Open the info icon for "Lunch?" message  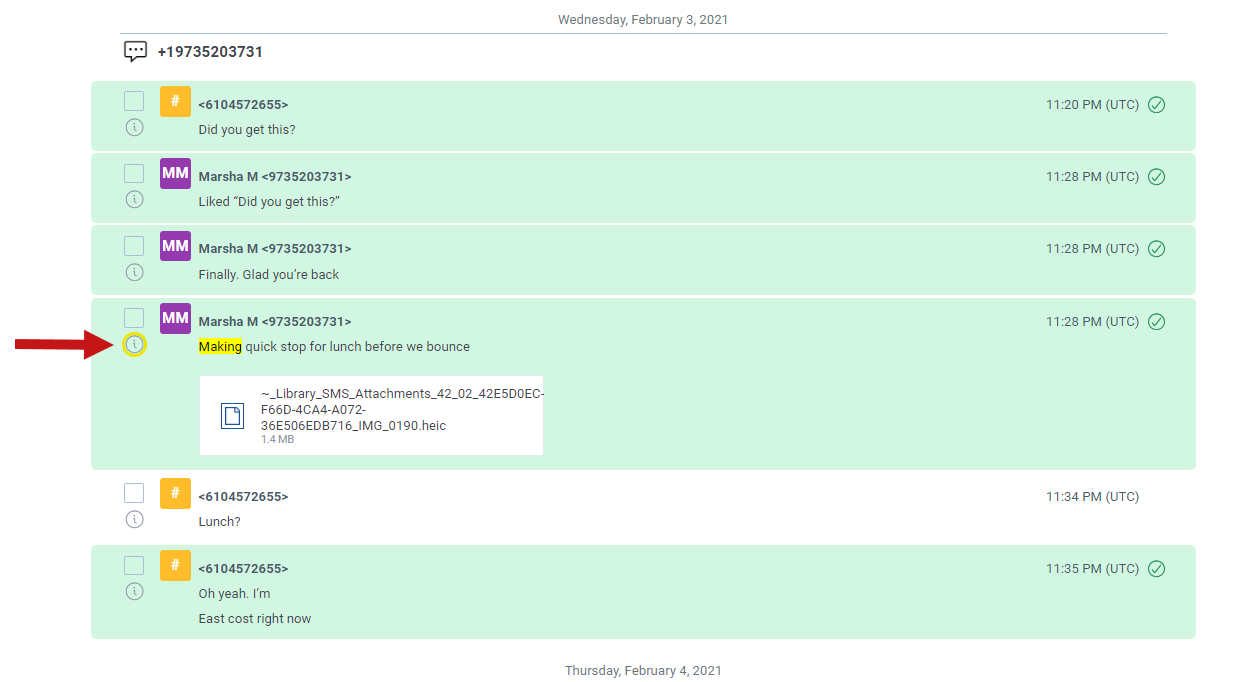click(134, 519)
